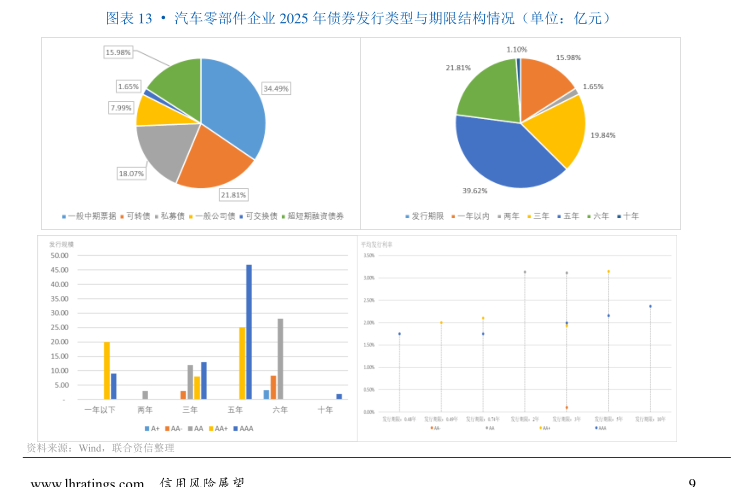Open the www.lhratings.com link
Image resolution: width=732 pixels, height=487 pixels.
pos(87,483)
